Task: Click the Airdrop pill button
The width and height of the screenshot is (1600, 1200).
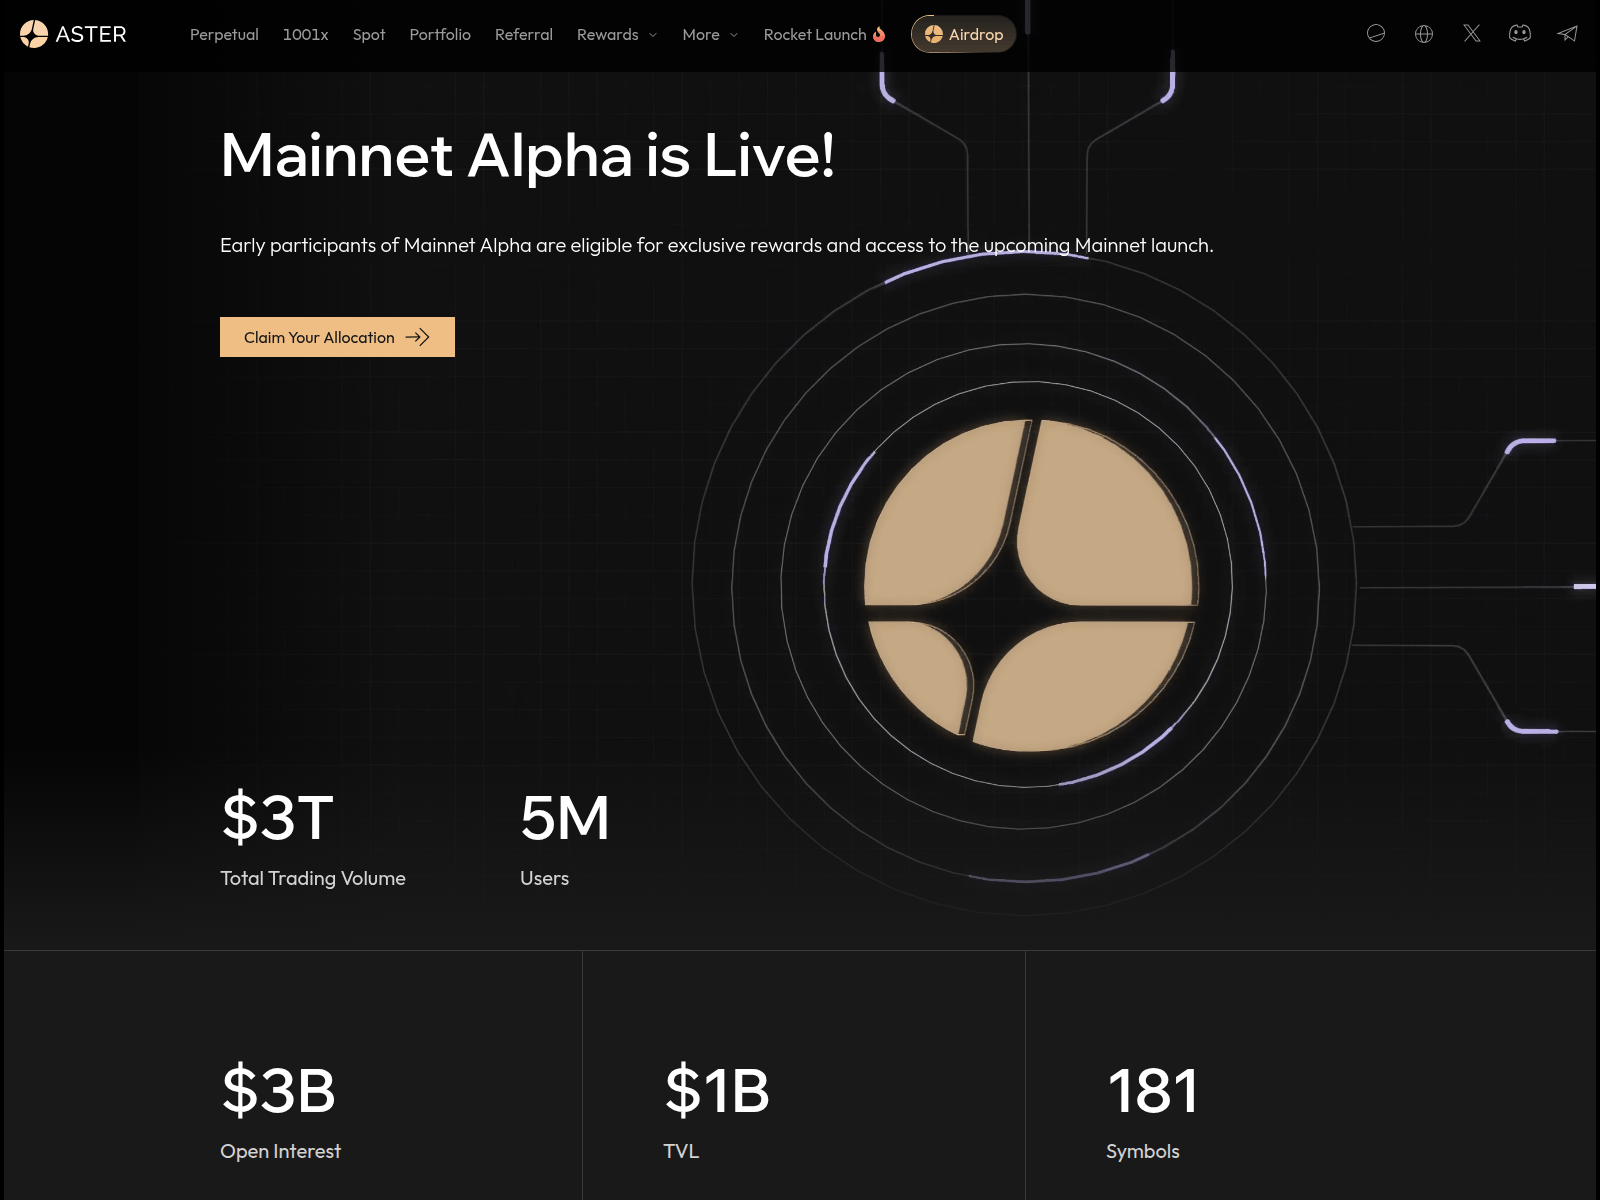Action: coord(963,34)
